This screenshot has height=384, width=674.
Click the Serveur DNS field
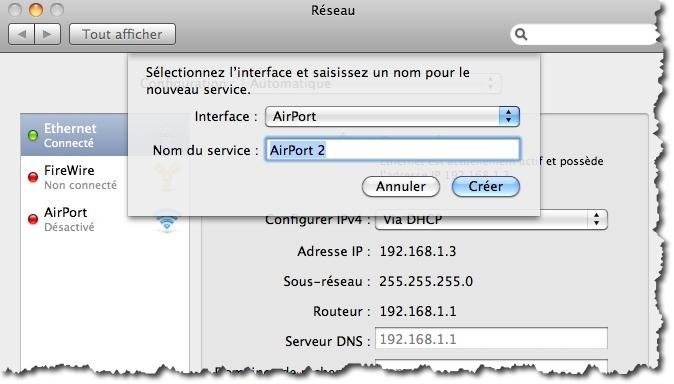coord(491,339)
